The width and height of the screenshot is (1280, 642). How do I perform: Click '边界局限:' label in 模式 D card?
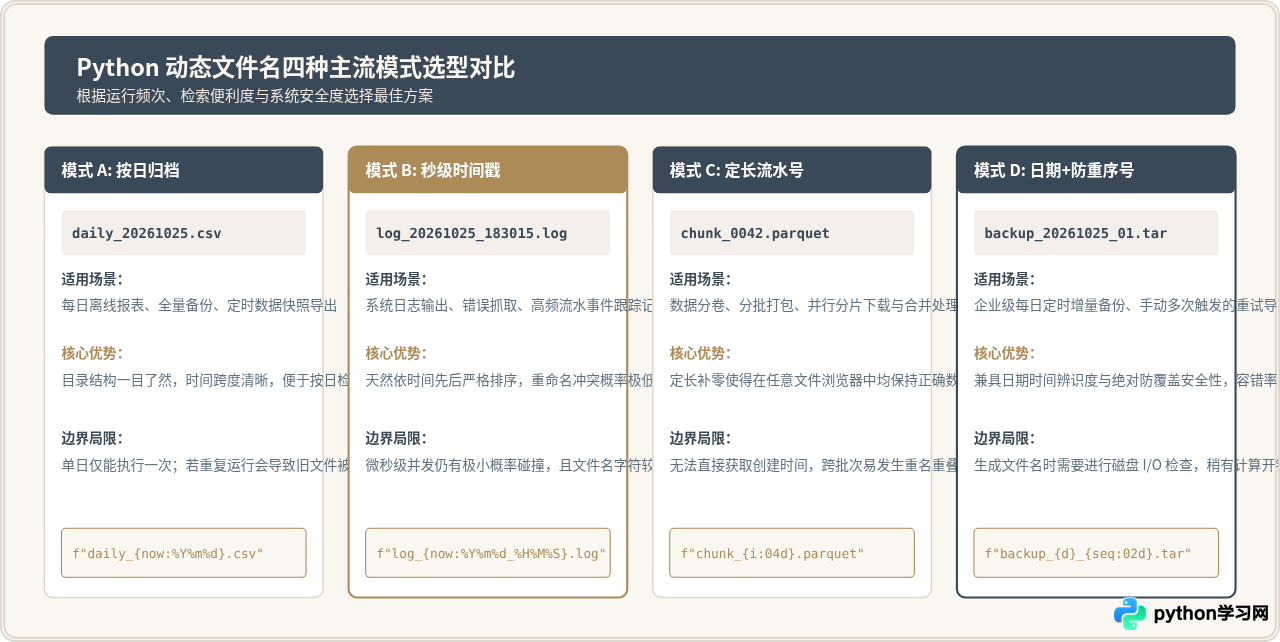[x=1004, y=439]
